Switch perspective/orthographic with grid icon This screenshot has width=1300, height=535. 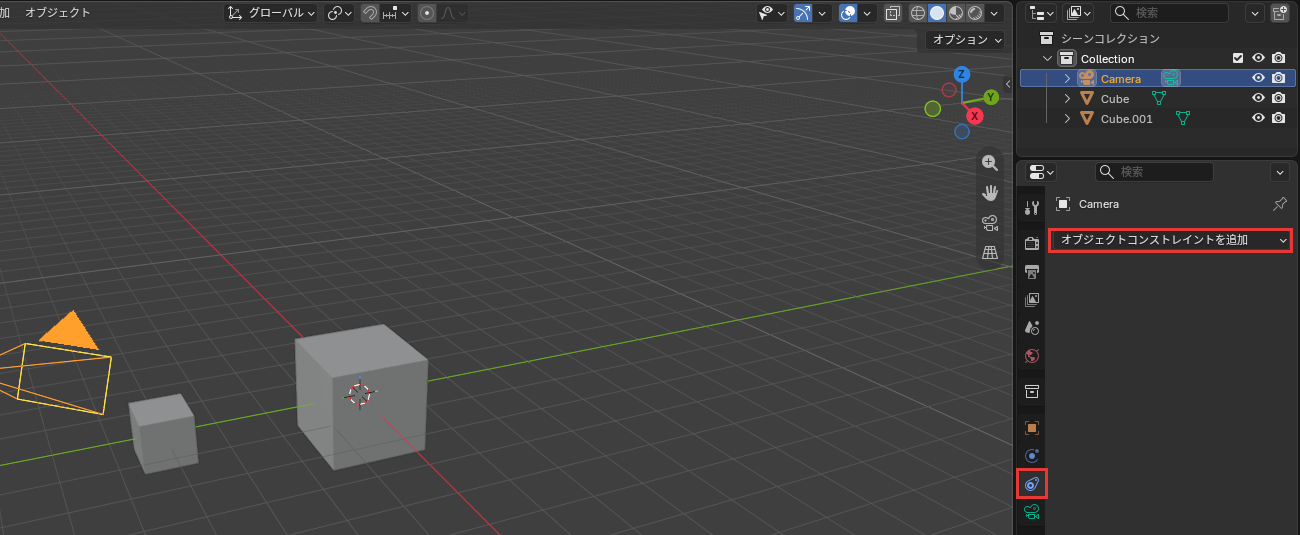tap(990, 252)
